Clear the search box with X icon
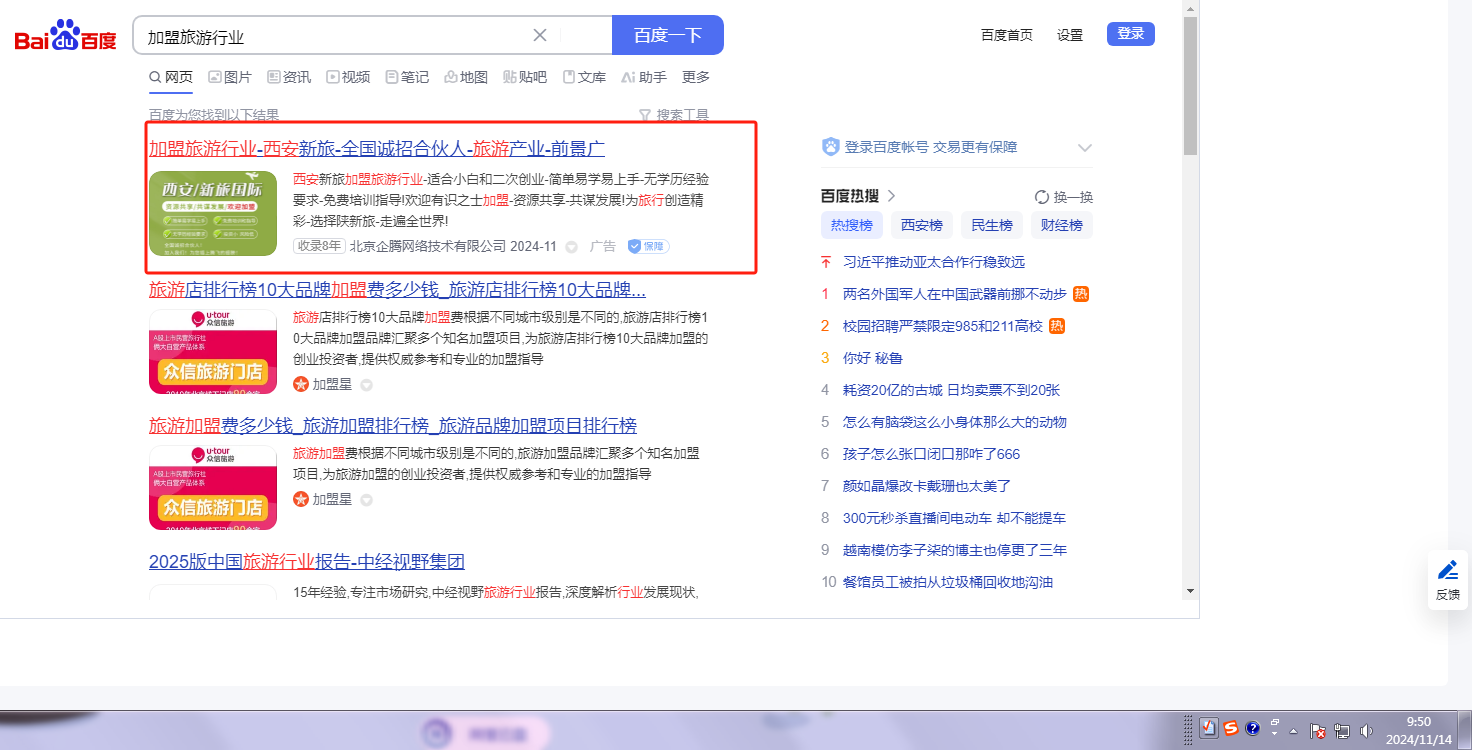The height and width of the screenshot is (750, 1472). pos(540,35)
